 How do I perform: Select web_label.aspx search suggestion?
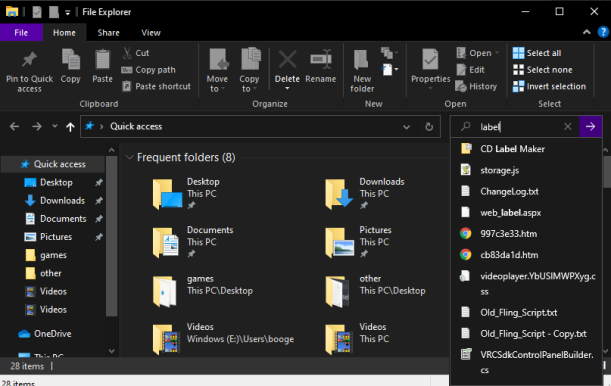526,213
